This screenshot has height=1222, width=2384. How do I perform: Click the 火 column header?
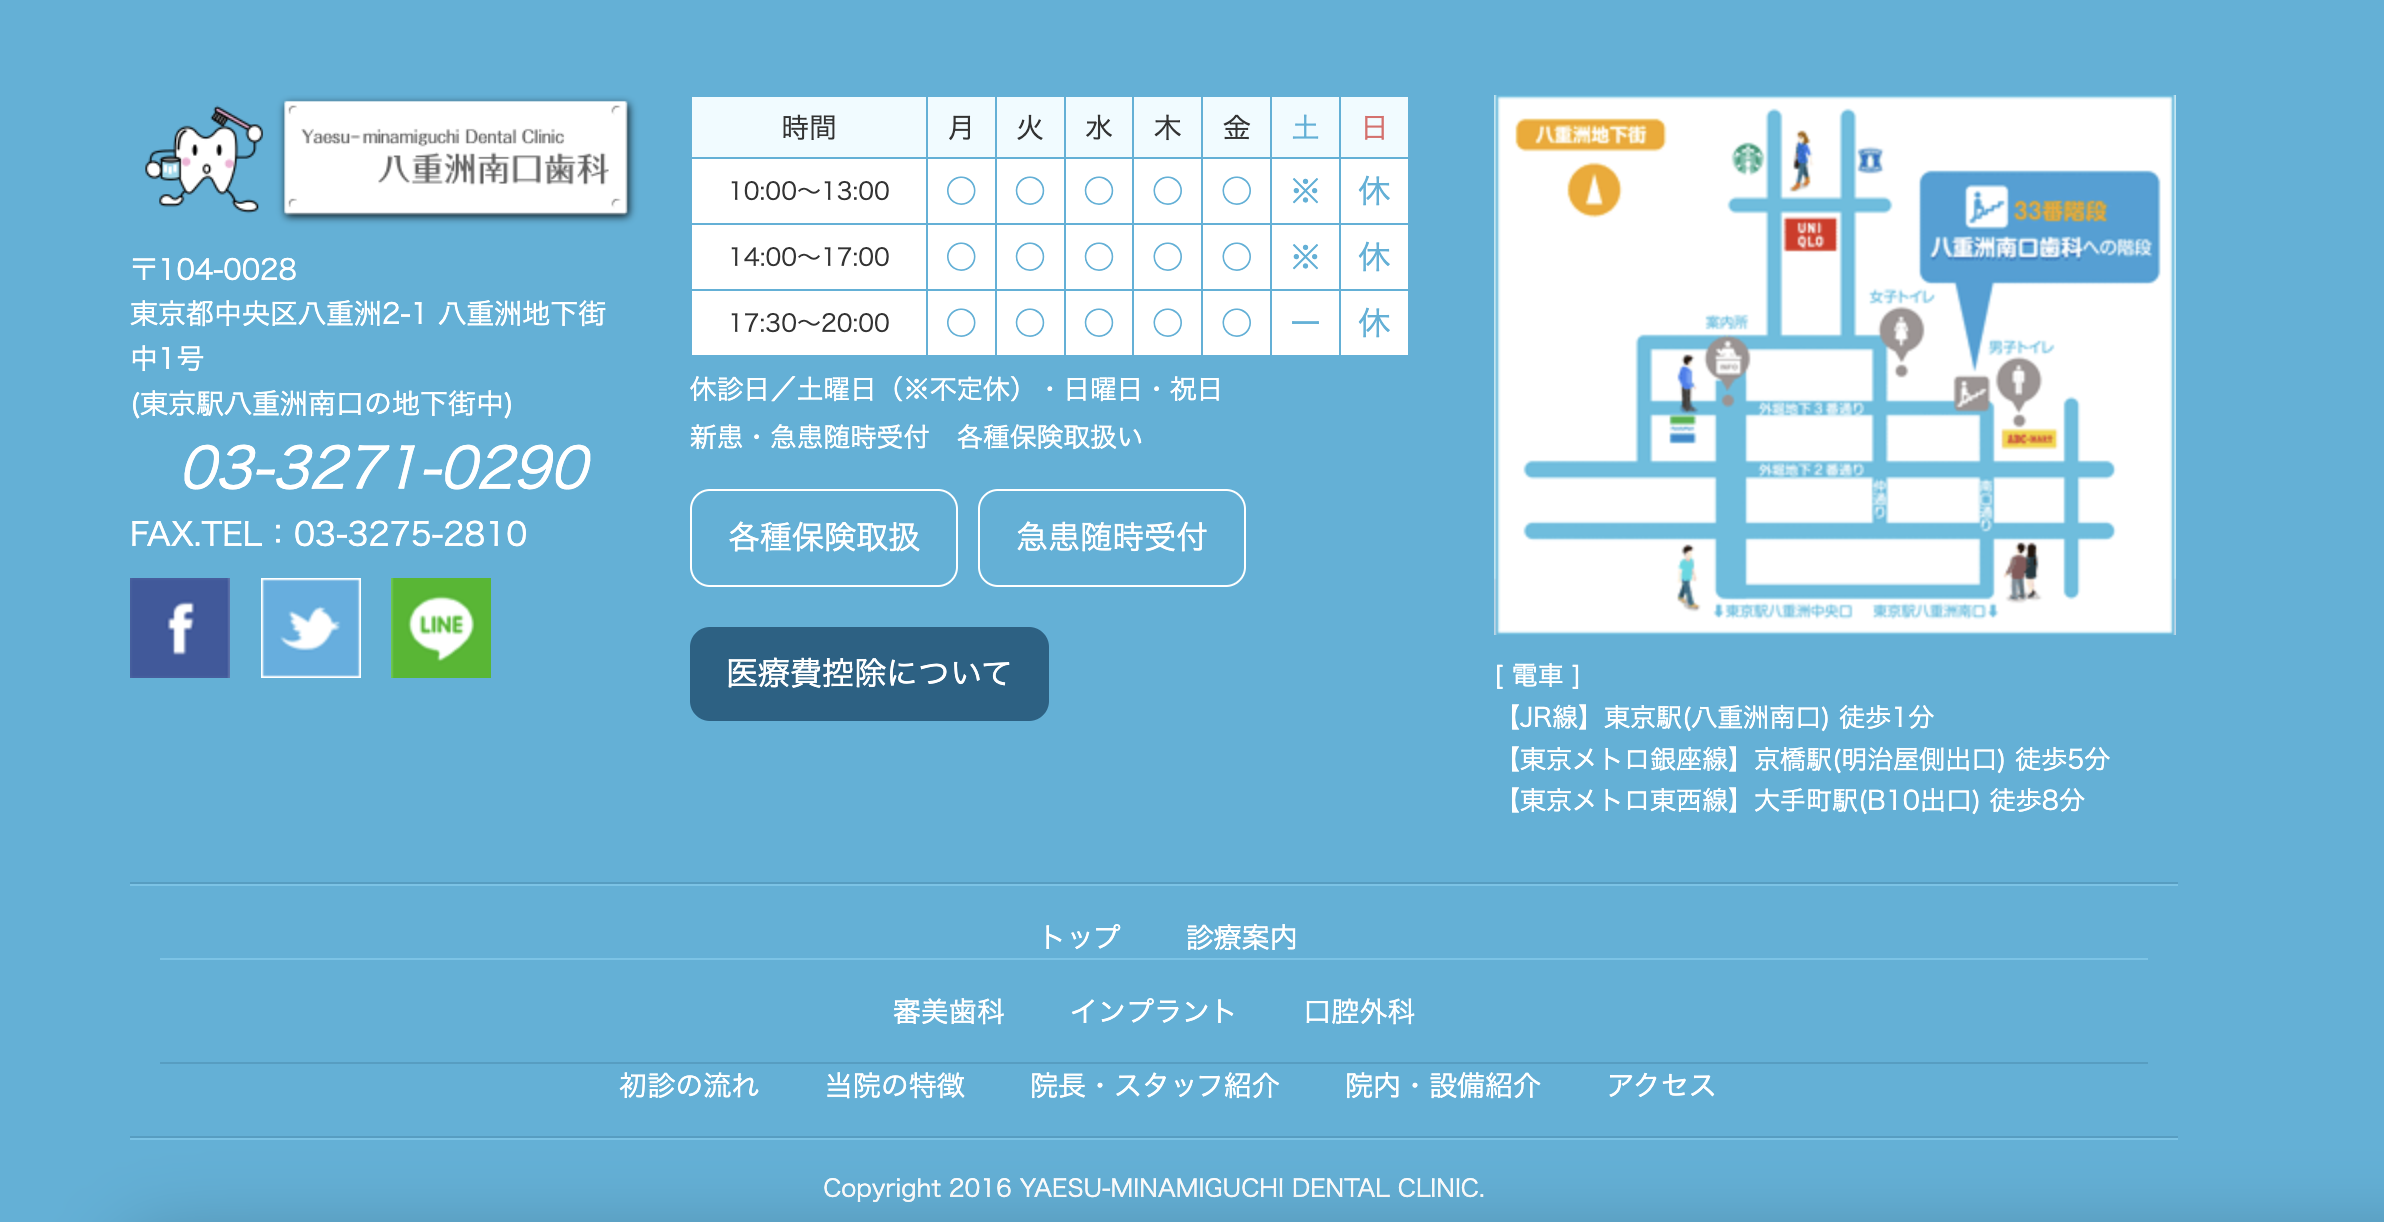[x=1030, y=128]
